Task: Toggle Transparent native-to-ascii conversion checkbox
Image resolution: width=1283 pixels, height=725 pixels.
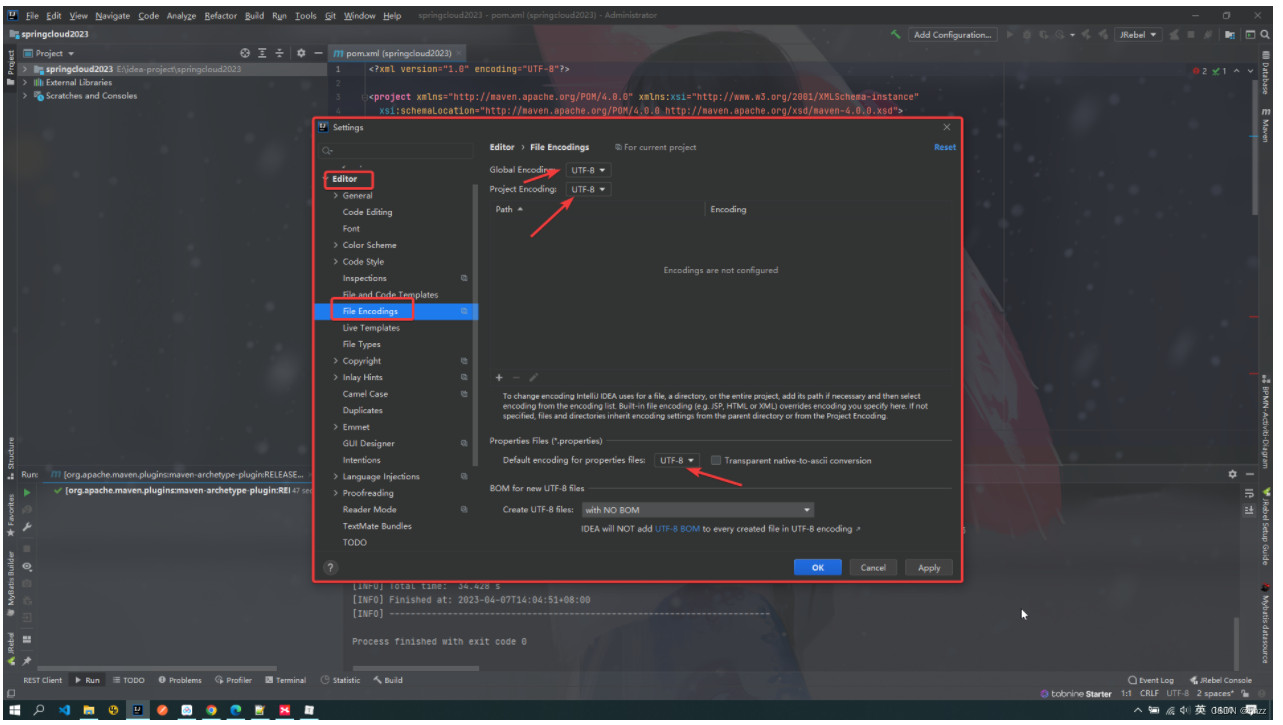Action: point(716,460)
